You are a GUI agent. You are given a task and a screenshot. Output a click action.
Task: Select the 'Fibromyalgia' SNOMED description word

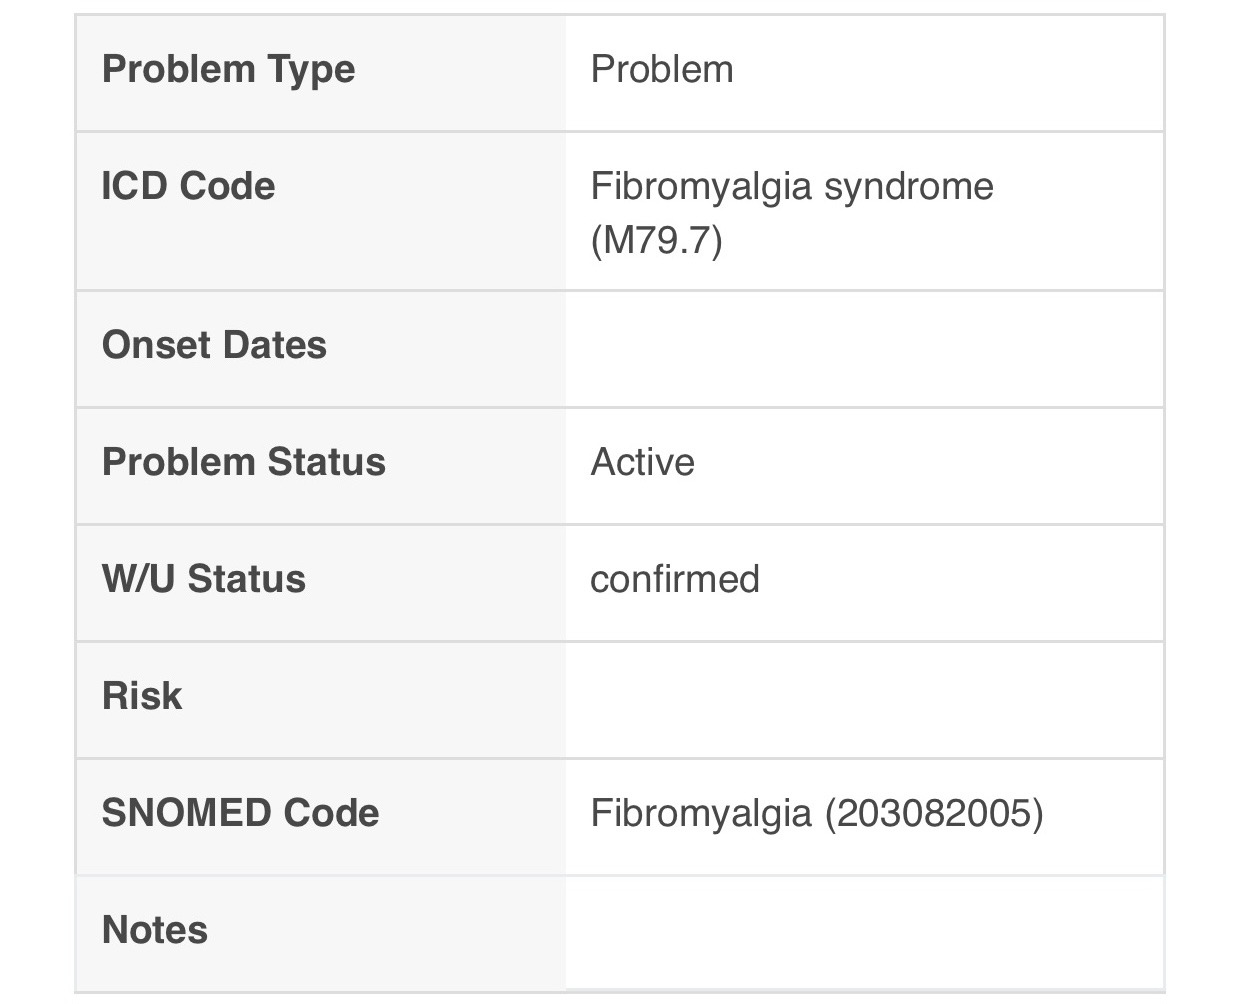pyautogui.click(x=700, y=813)
